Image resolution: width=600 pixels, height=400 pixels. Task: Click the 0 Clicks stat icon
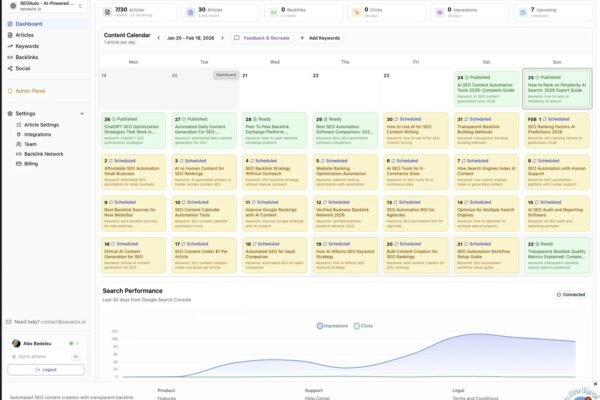[x=357, y=12]
